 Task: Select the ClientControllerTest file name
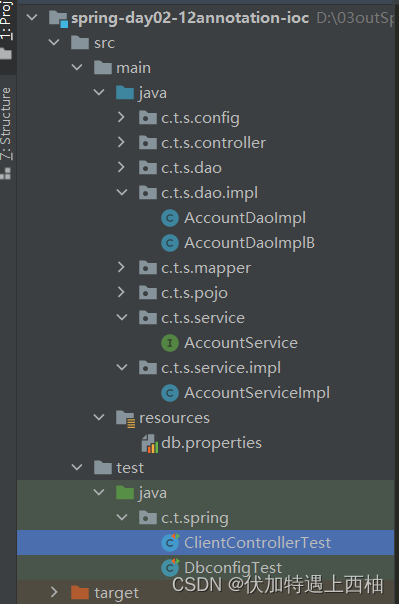pos(258,542)
